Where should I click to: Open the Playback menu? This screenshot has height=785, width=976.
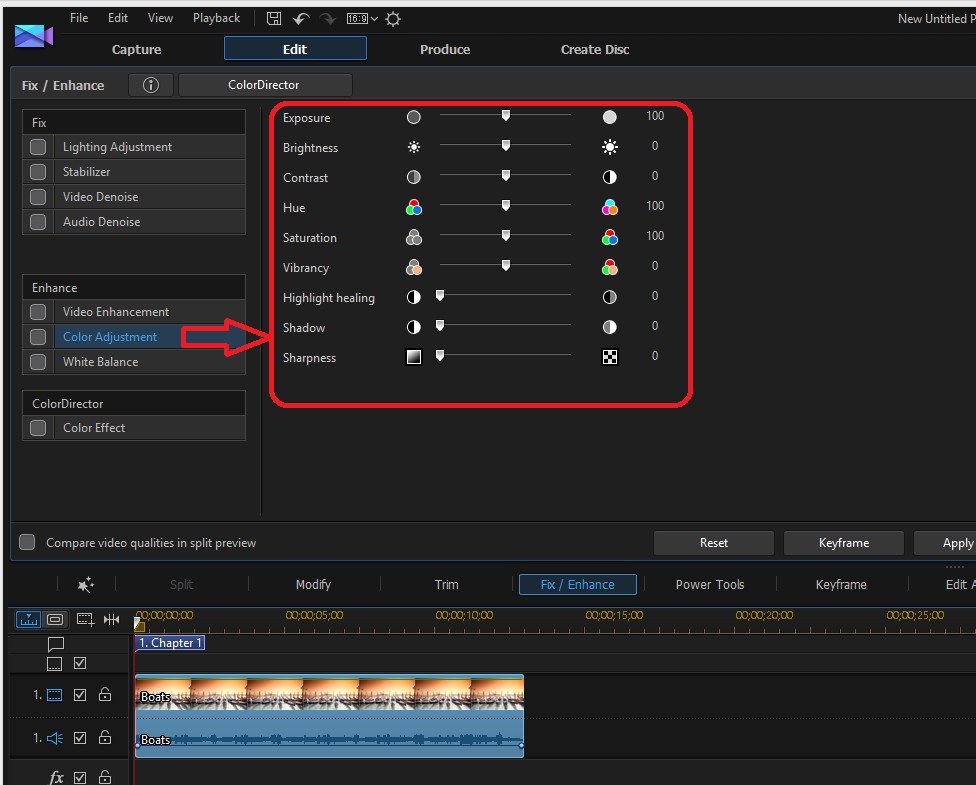coord(216,18)
